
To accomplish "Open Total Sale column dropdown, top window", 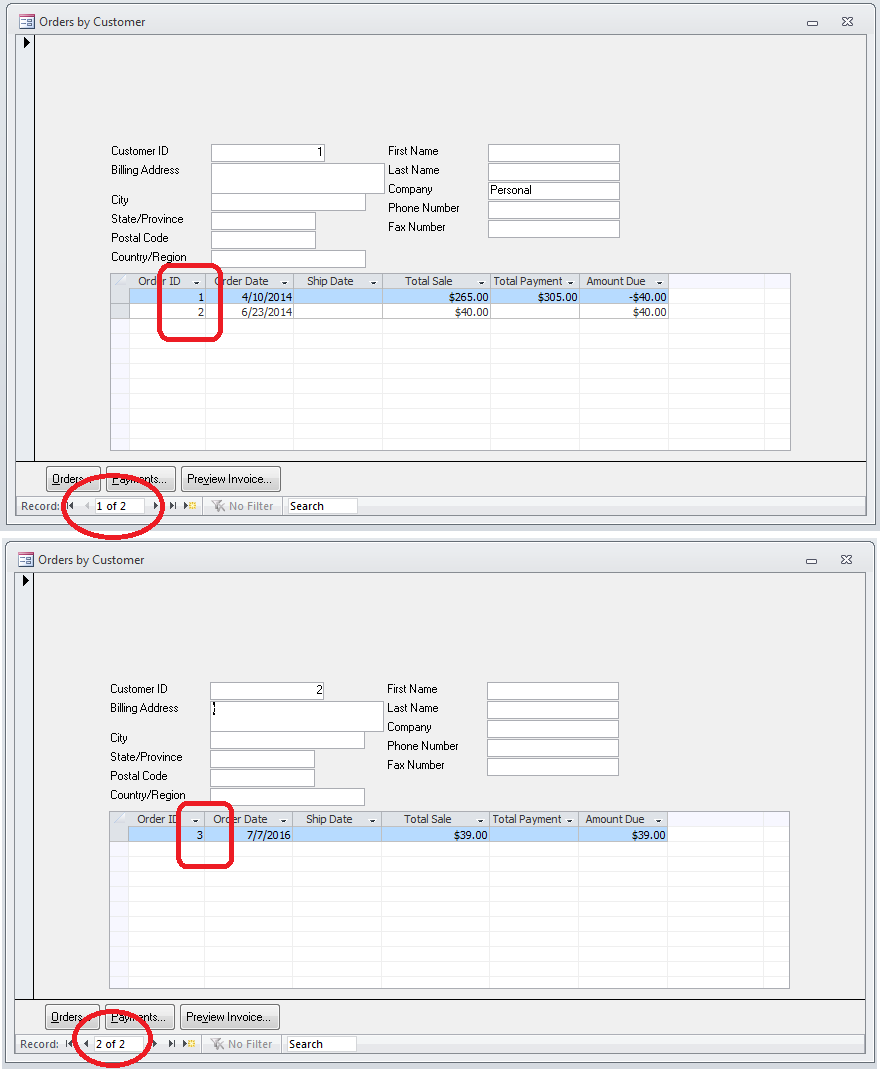I will 482,282.
